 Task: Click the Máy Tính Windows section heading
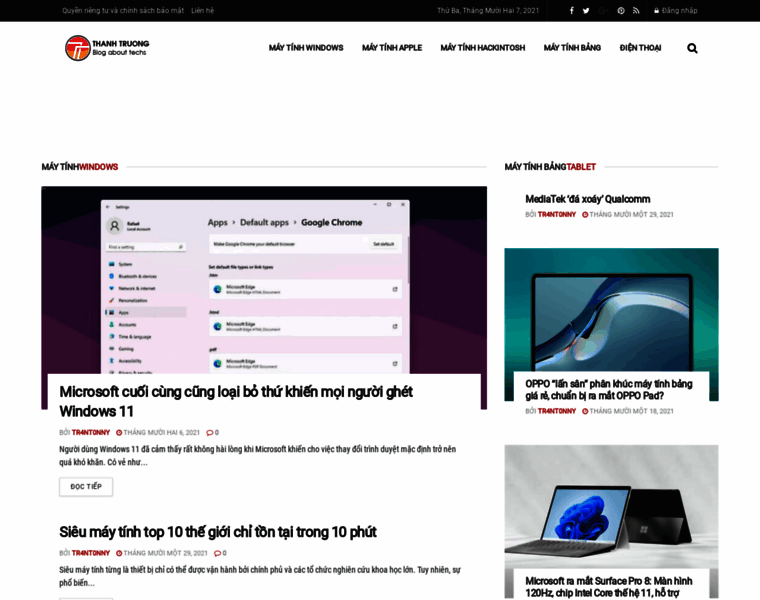[x=79, y=167]
